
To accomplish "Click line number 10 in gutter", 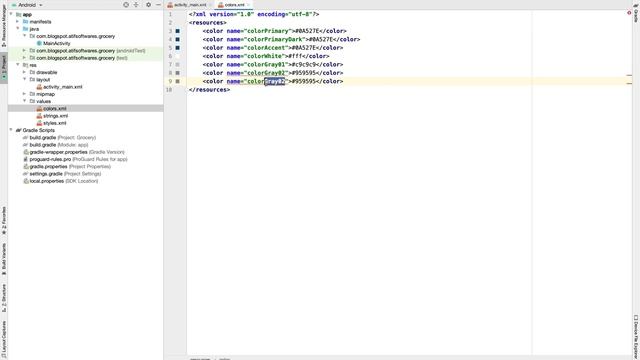I will (169, 90).
